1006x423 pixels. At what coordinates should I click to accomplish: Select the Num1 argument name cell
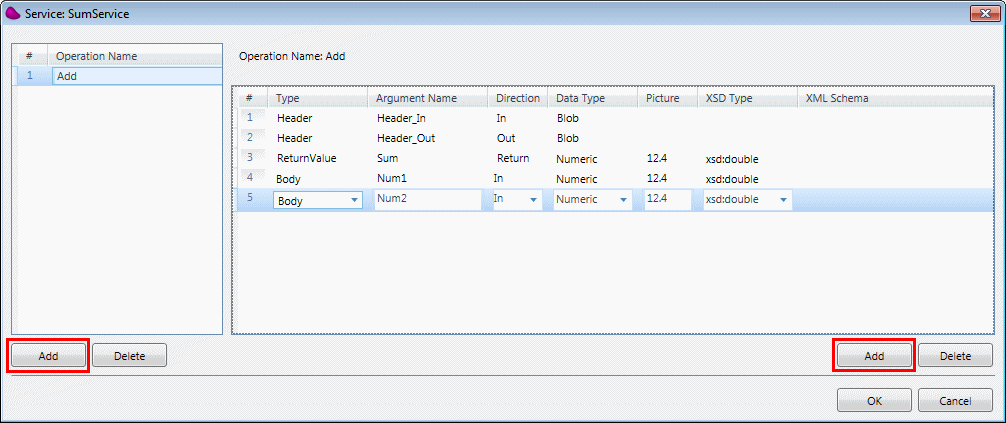point(392,179)
